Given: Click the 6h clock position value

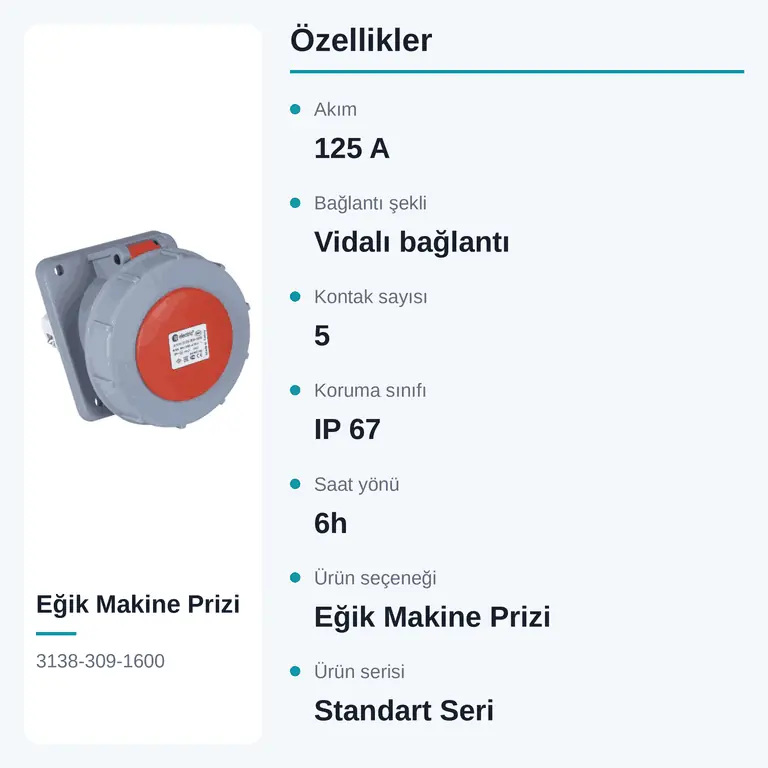Looking at the screenshot, I should point(331,523).
